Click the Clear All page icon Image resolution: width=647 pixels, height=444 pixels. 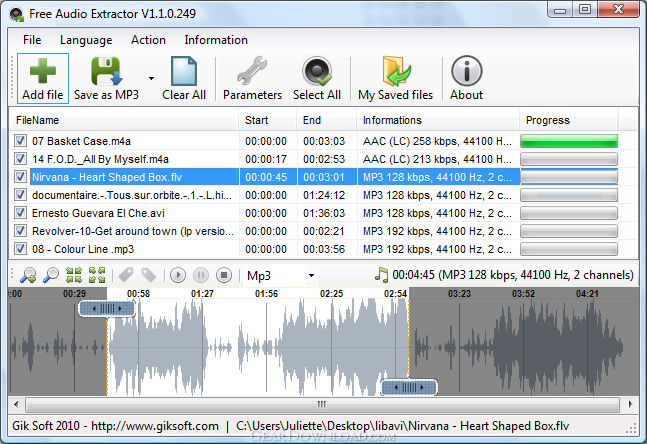(x=184, y=71)
